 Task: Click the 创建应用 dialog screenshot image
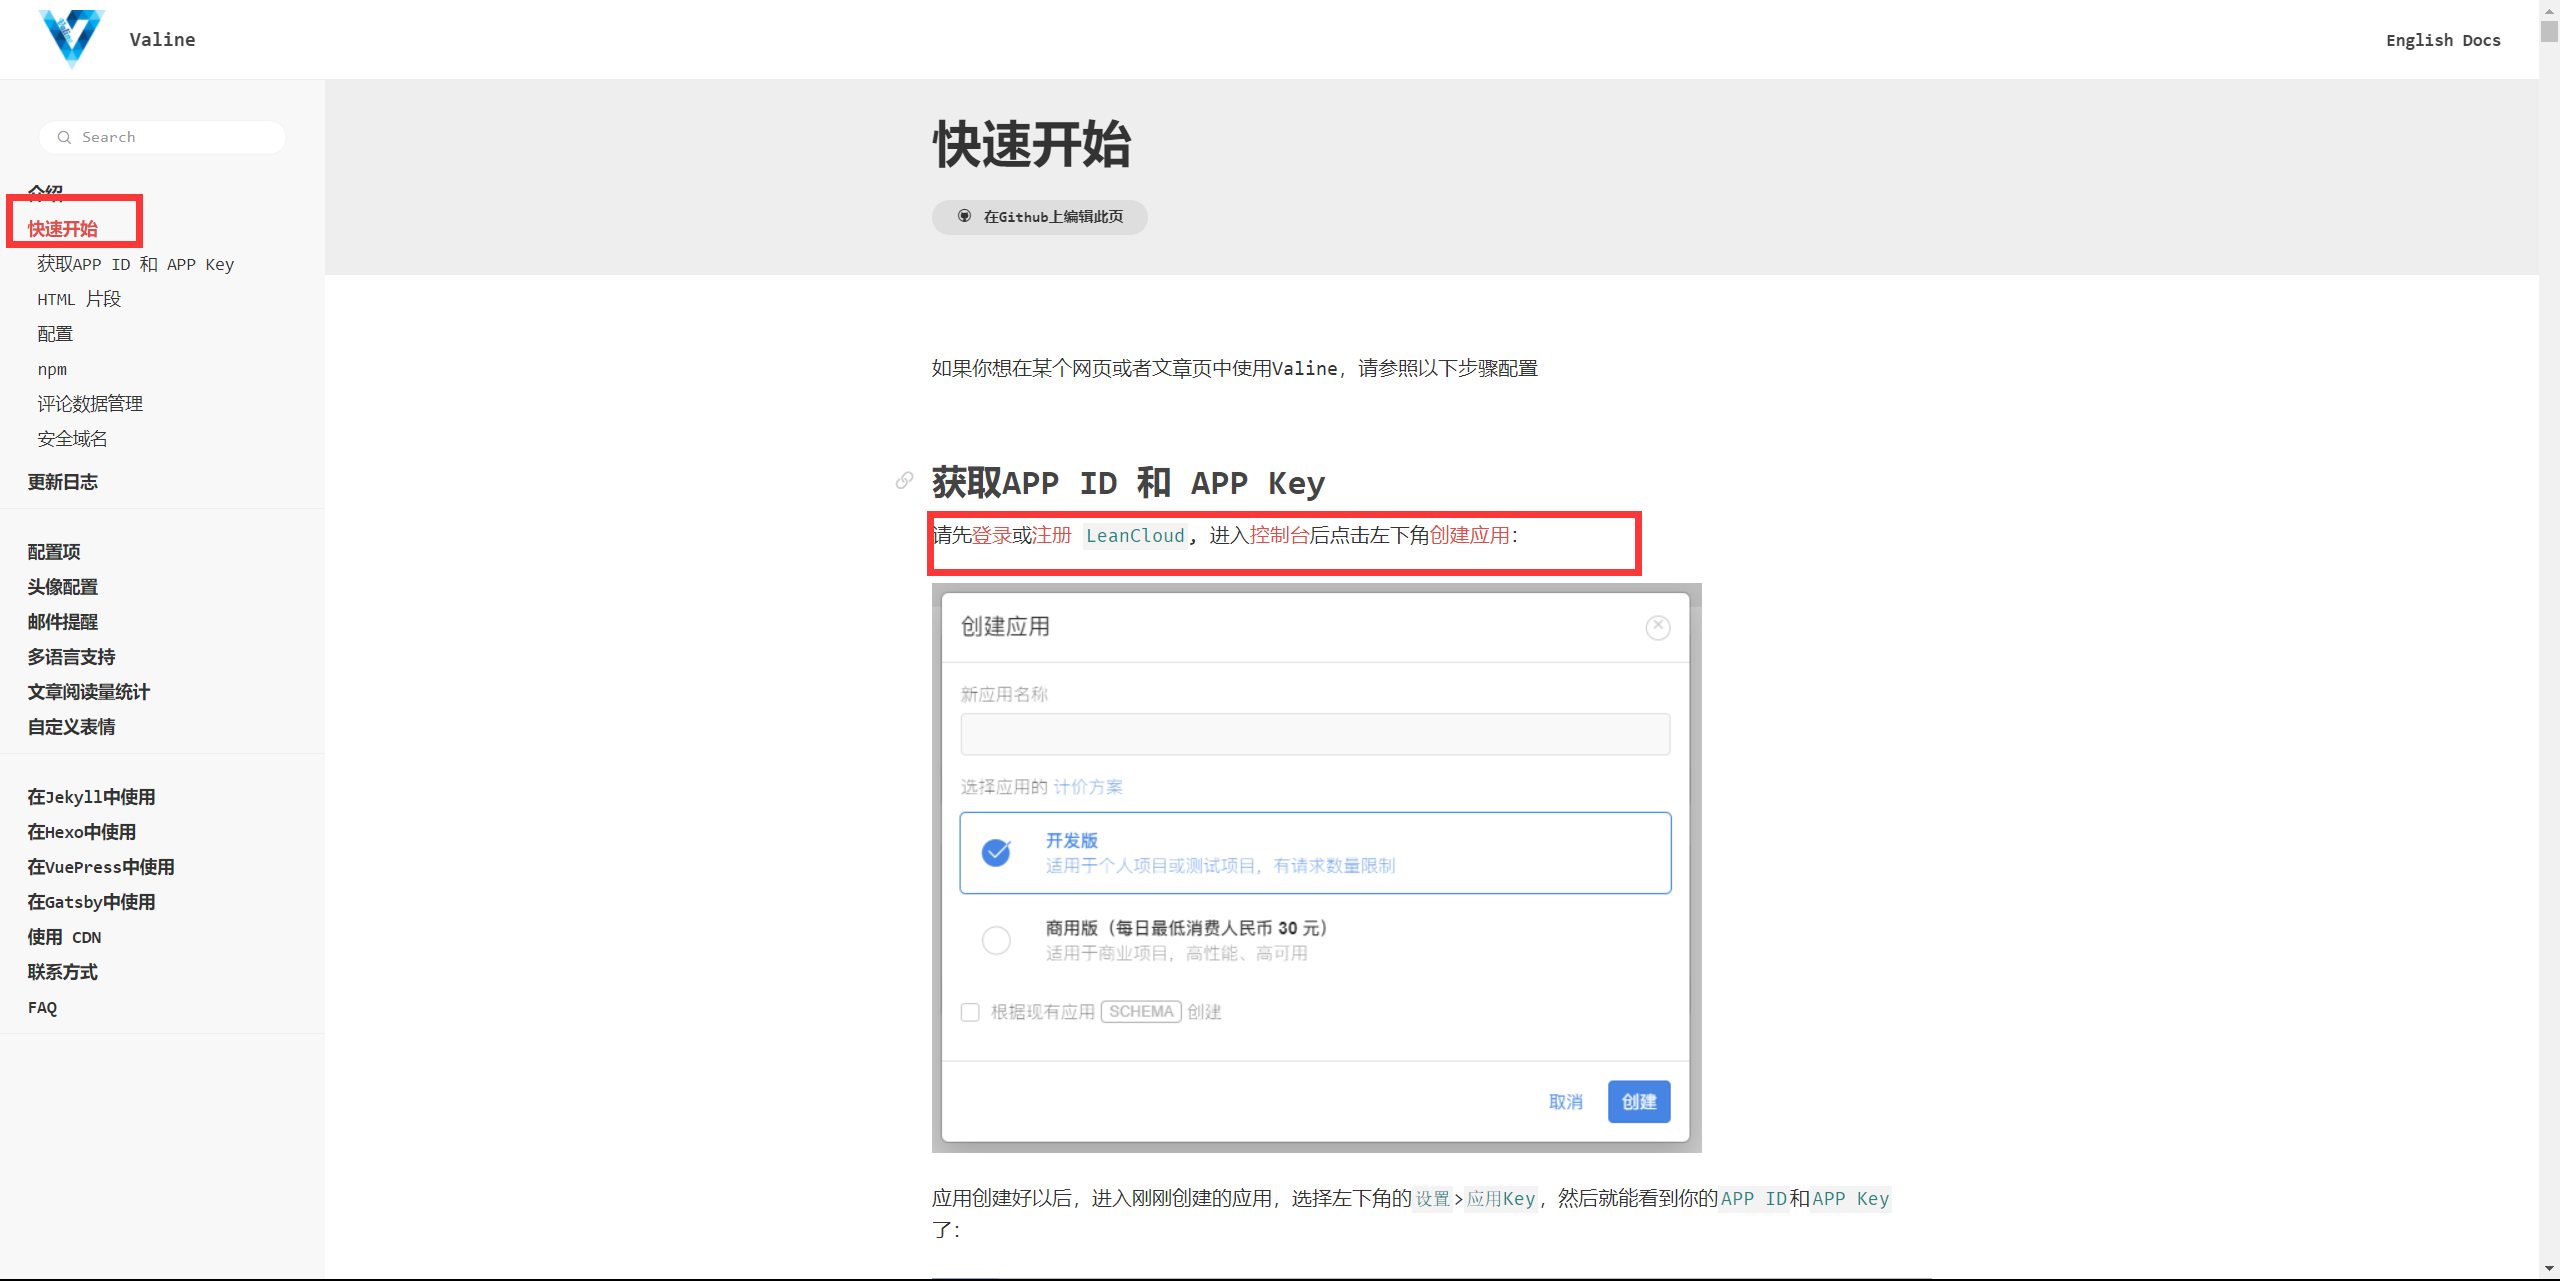coord(1316,868)
